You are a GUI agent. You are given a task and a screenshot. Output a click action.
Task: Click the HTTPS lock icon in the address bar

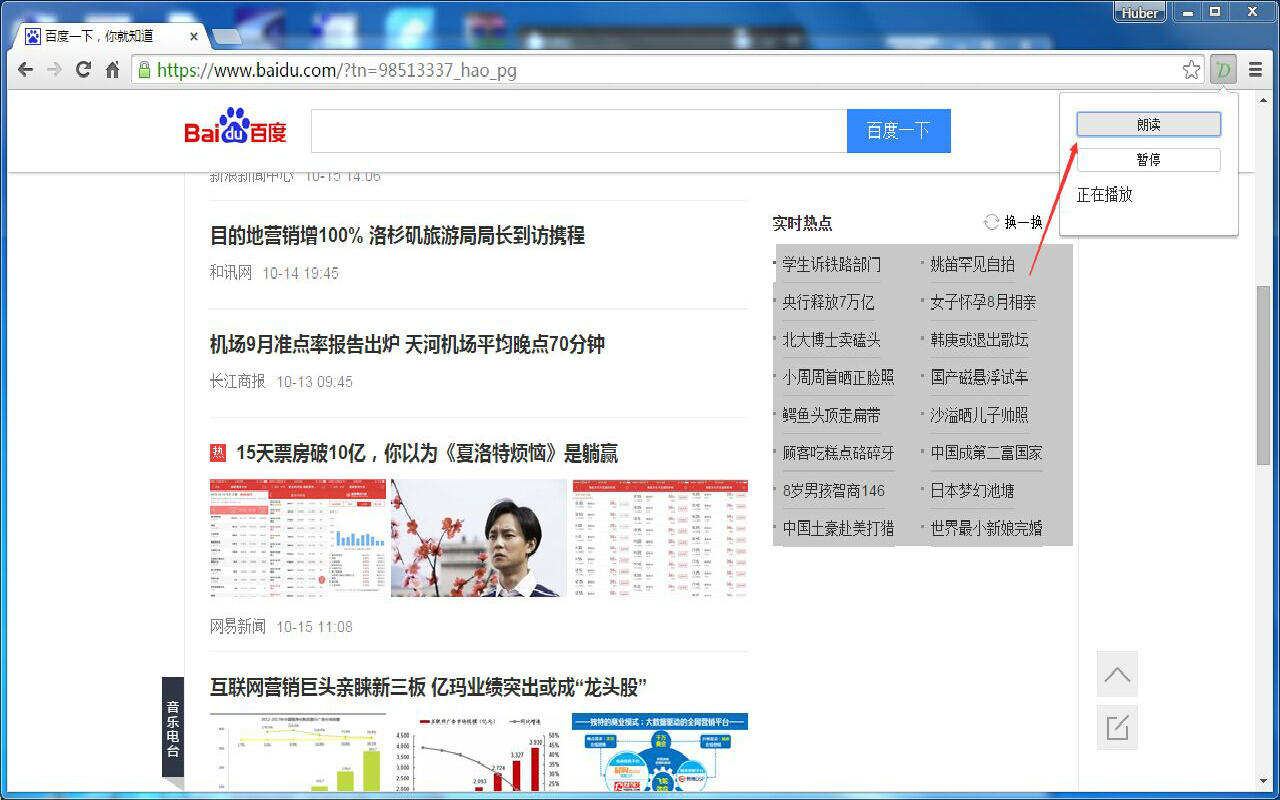[x=146, y=71]
